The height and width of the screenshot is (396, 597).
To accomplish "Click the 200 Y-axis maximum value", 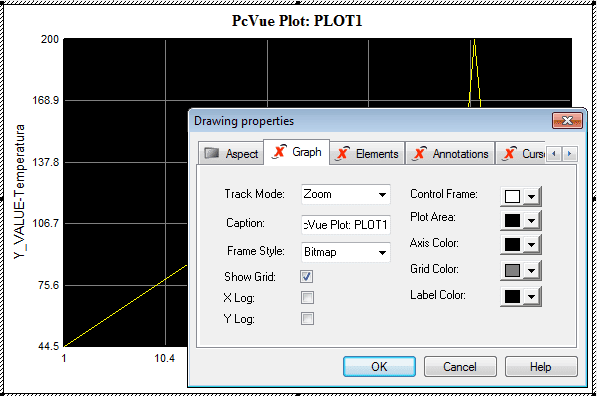I will point(49,39).
